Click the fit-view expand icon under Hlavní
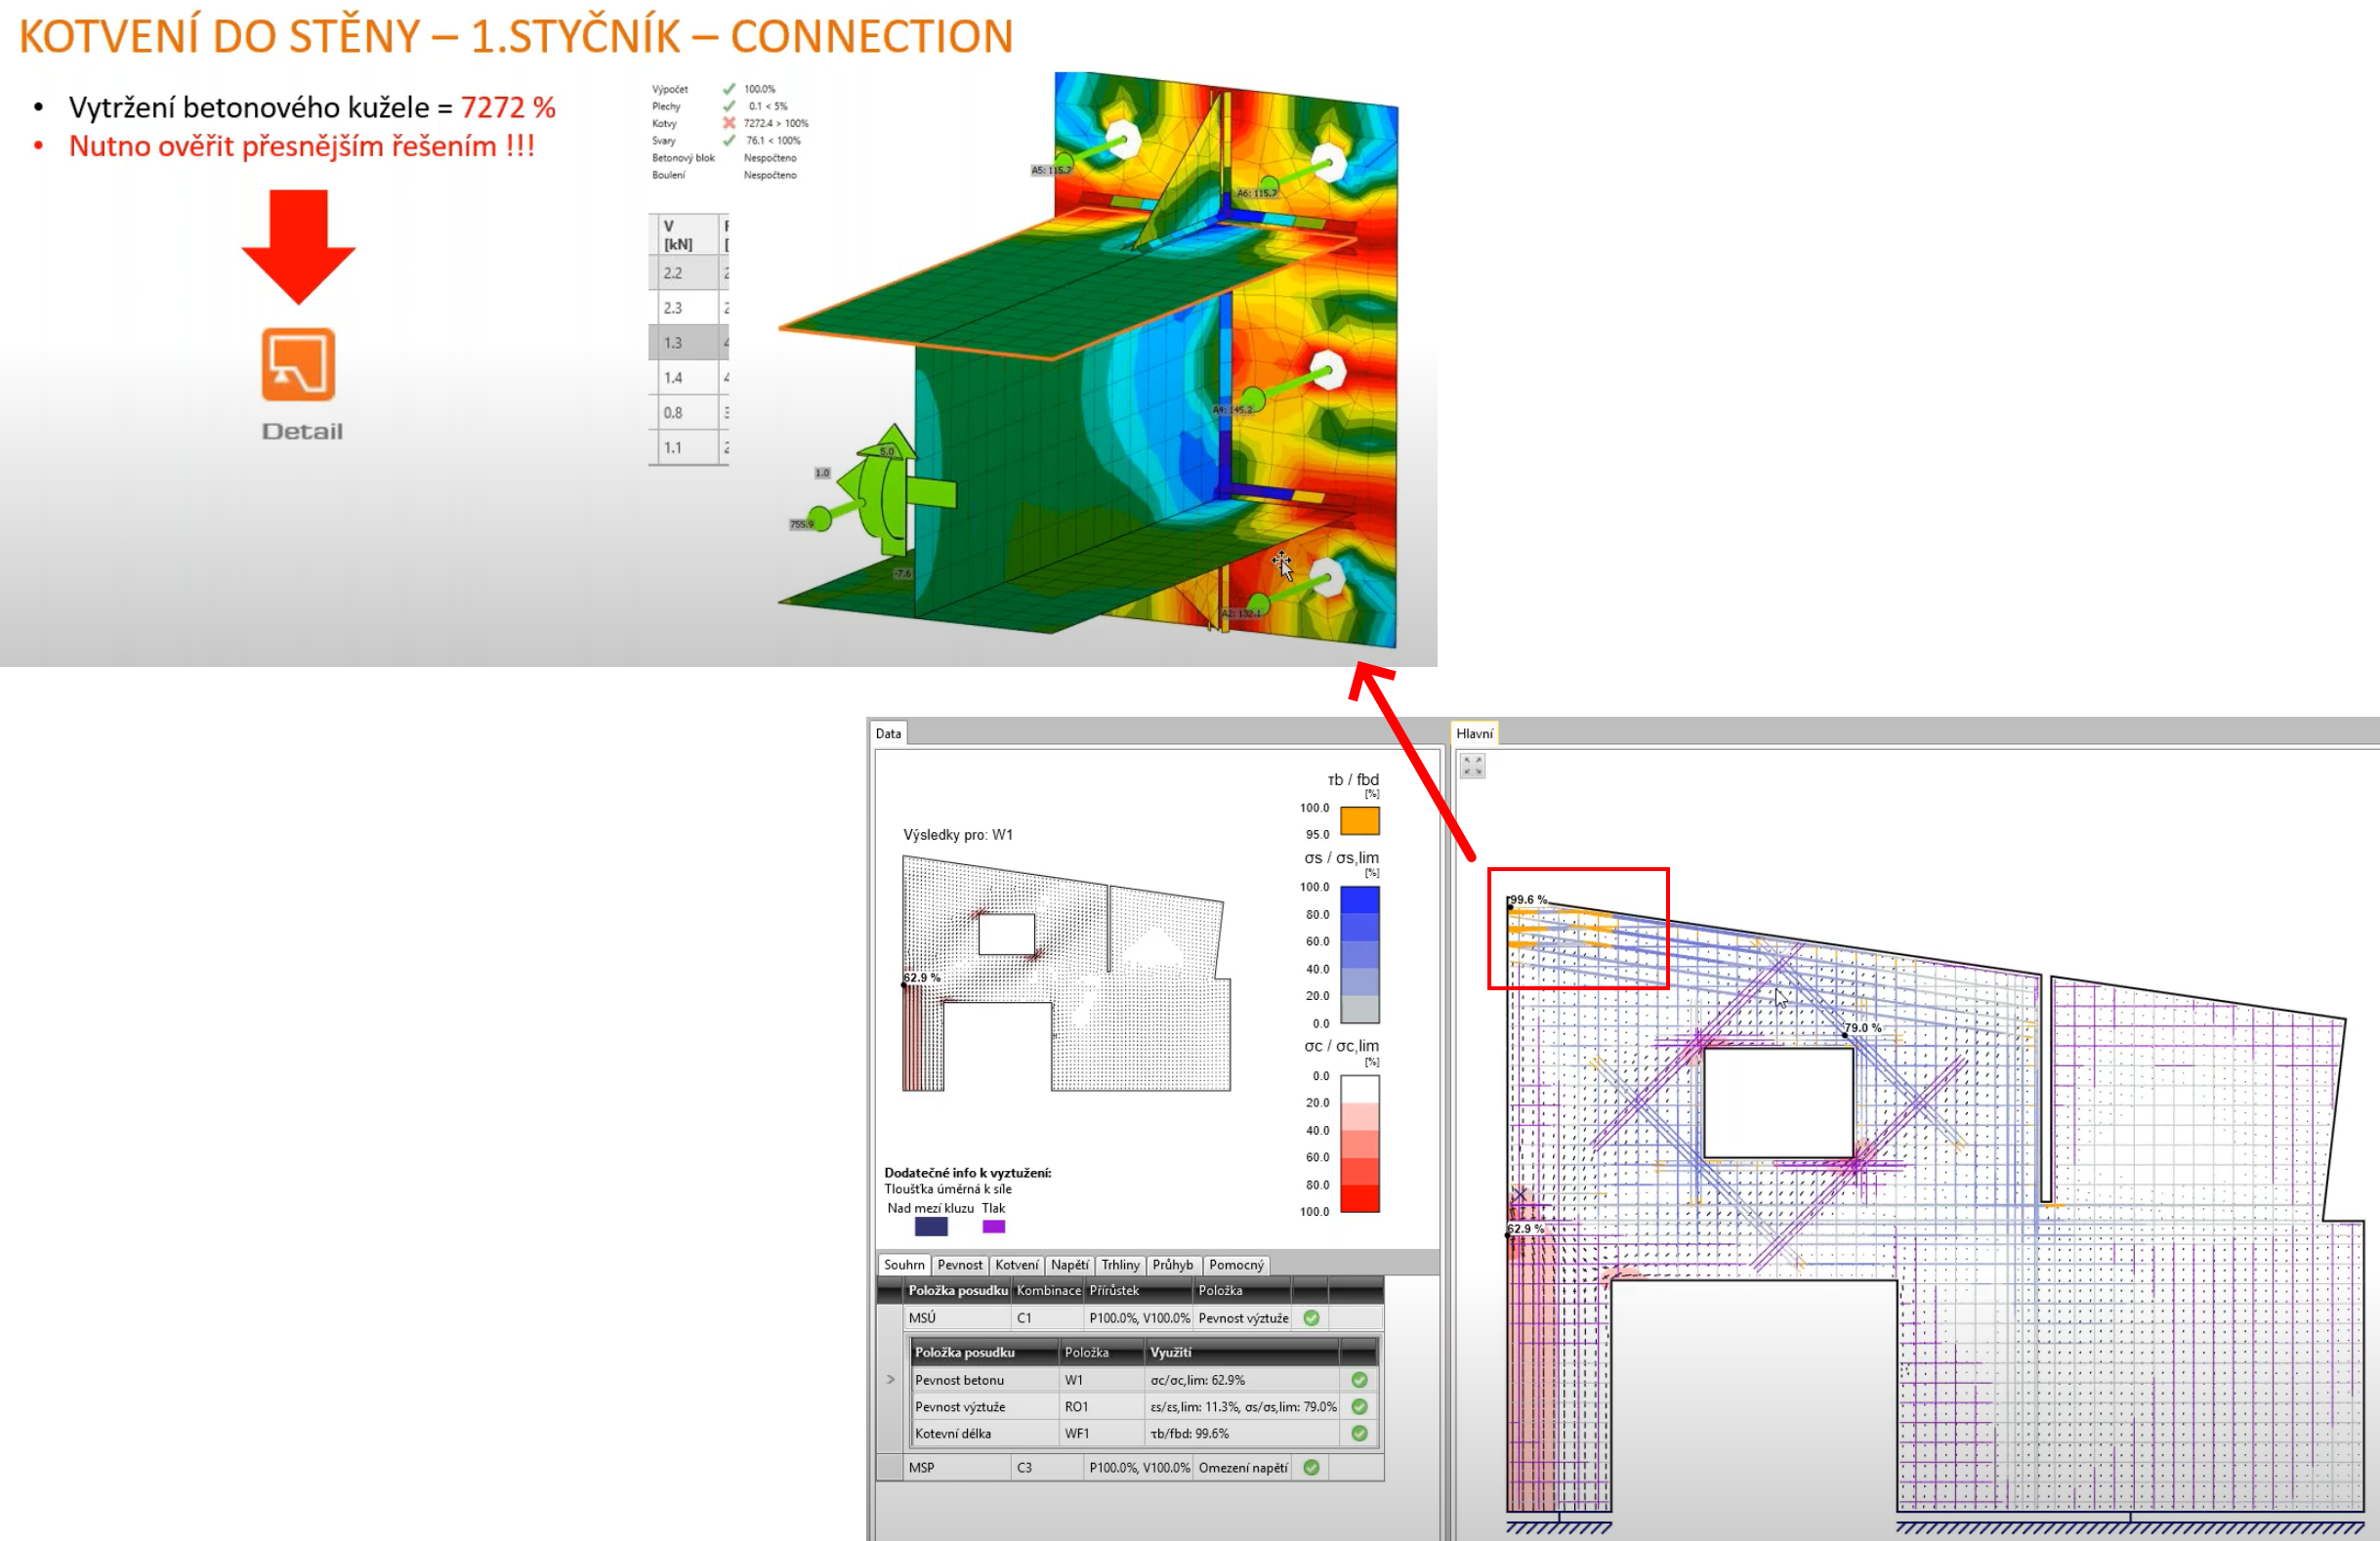The height and width of the screenshot is (1541, 2380). point(1472,766)
